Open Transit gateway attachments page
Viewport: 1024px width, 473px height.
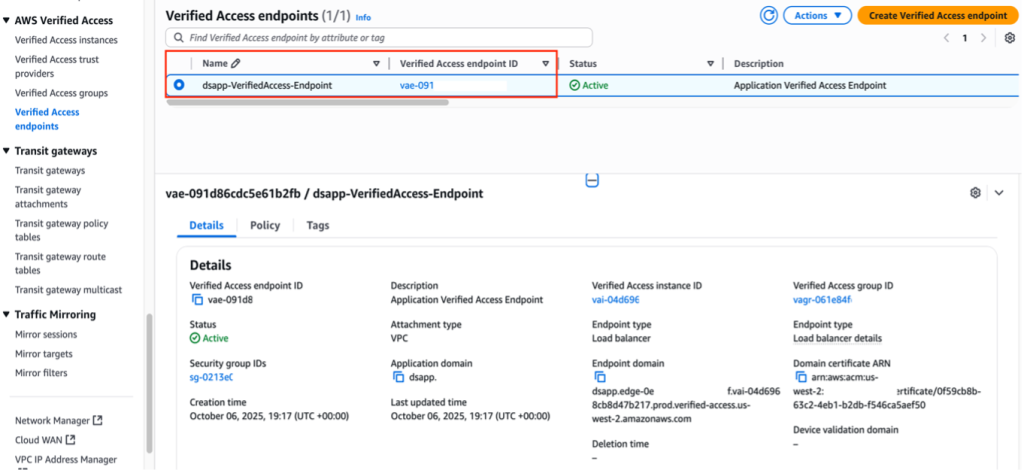point(48,197)
